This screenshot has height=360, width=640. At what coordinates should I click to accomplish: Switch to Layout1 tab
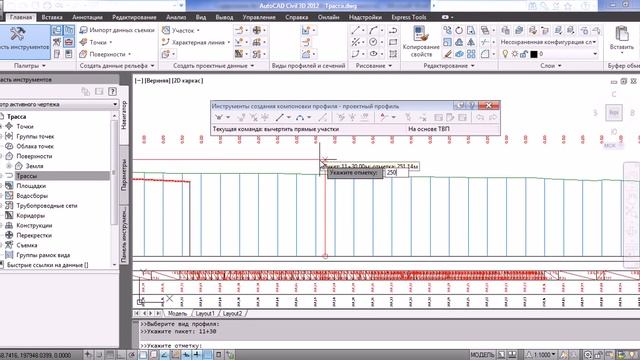[205, 313]
